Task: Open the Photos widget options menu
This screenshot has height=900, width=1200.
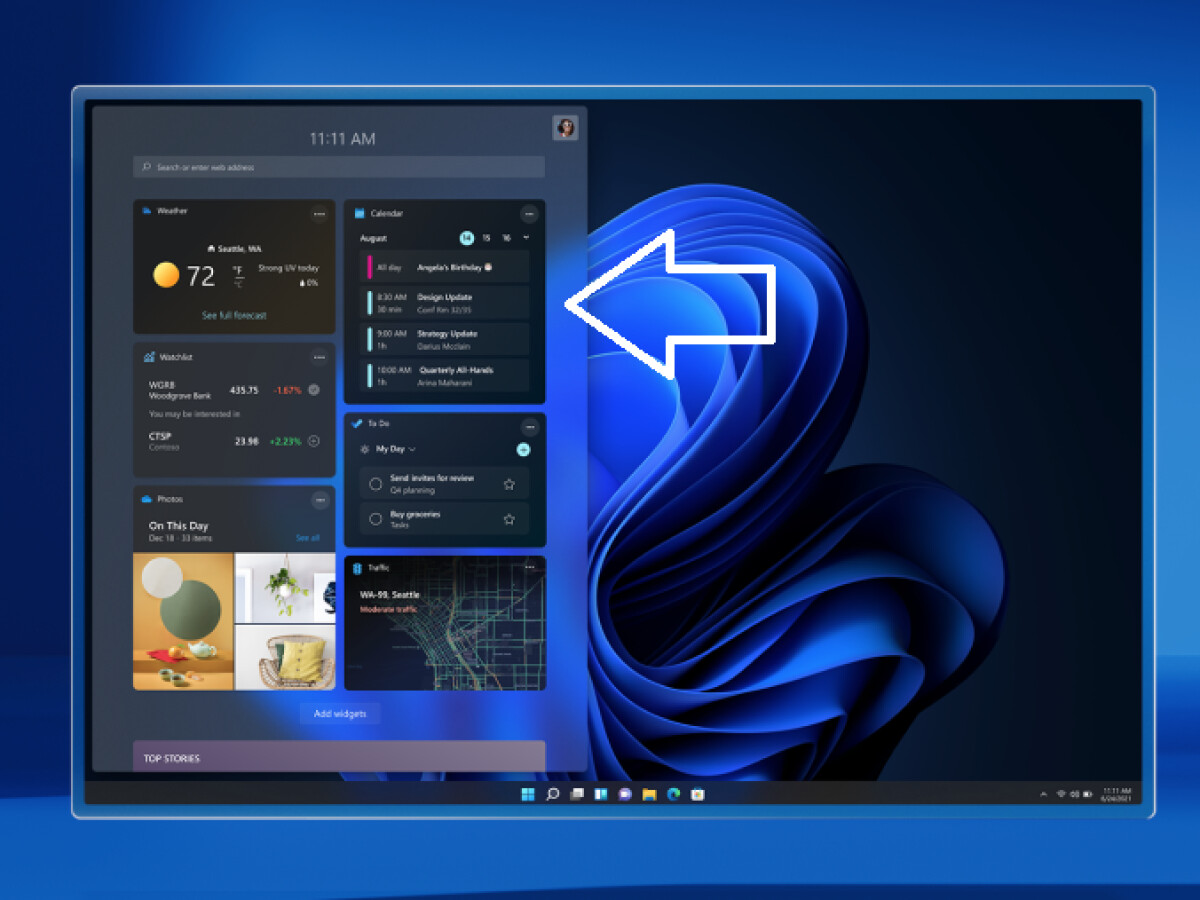Action: pyautogui.click(x=320, y=500)
